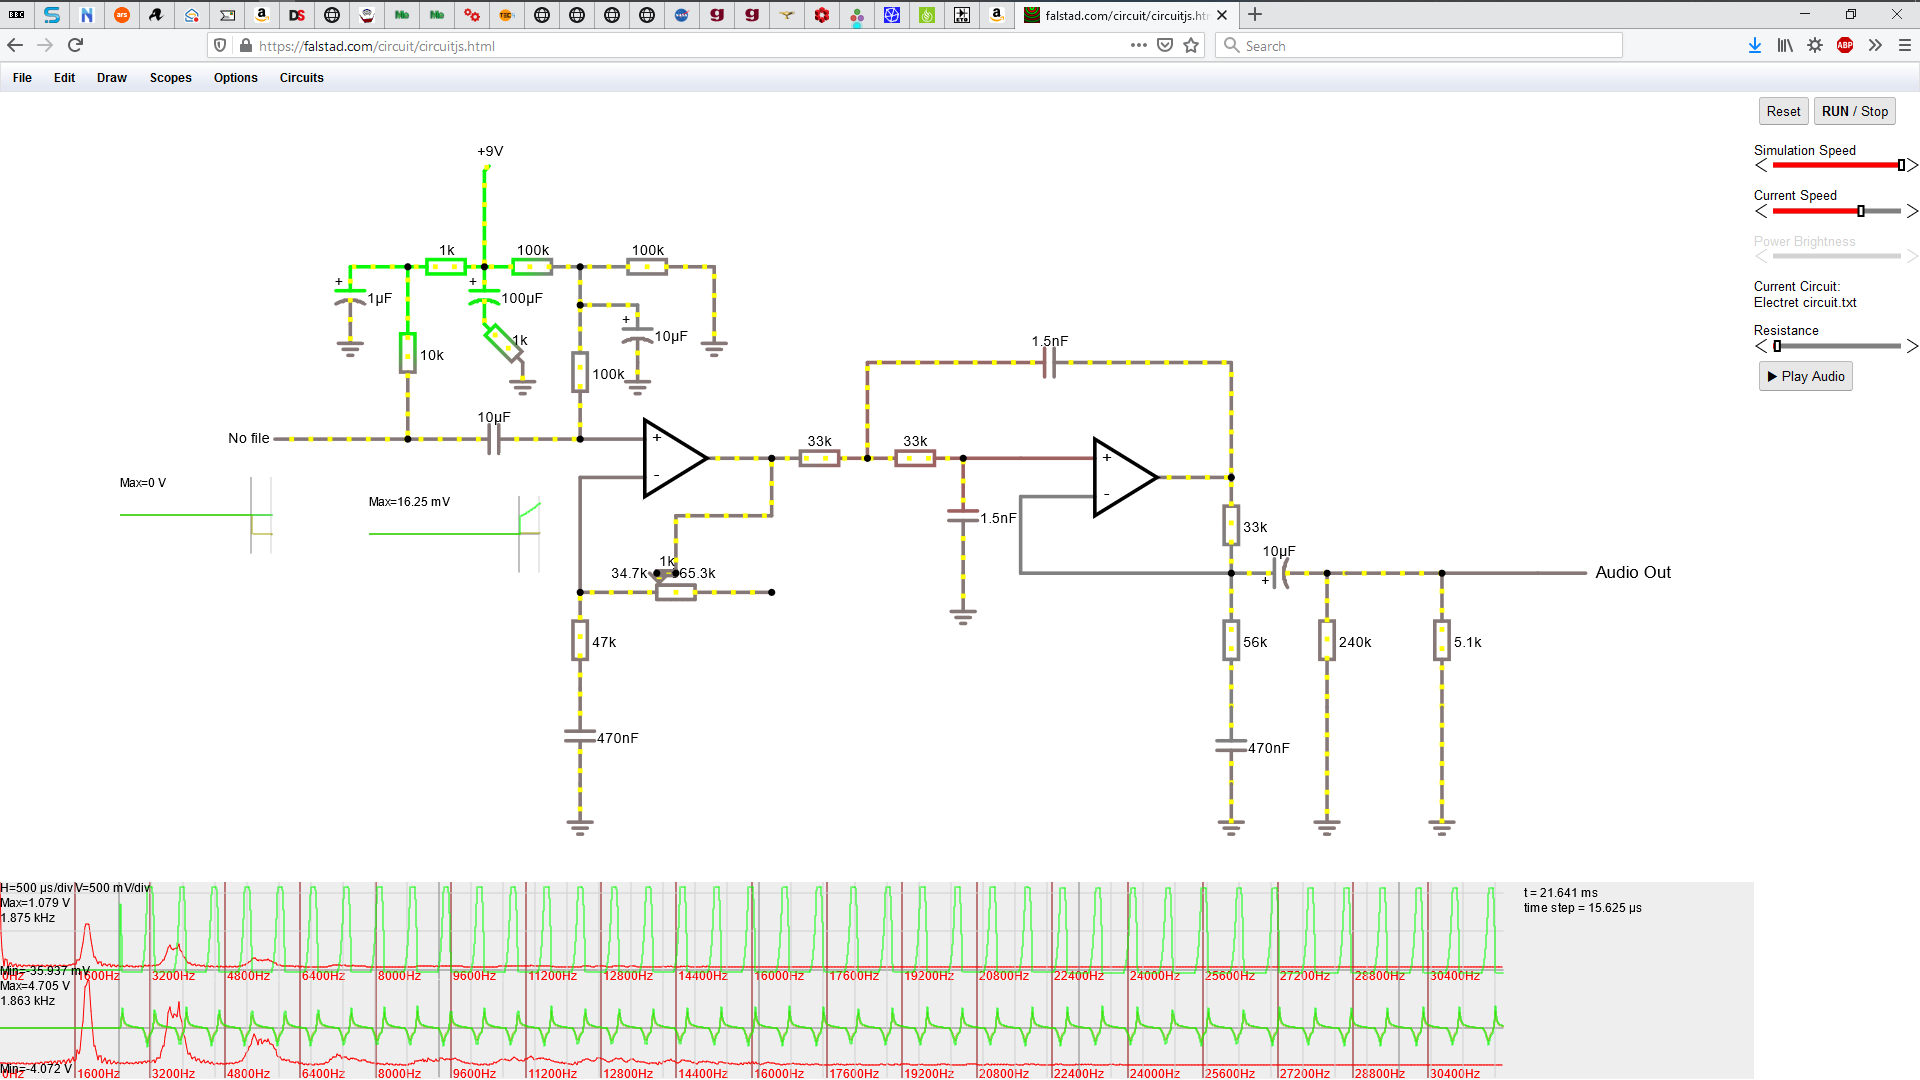
Task: Focus the browser Search field
Action: click(x=1418, y=46)
